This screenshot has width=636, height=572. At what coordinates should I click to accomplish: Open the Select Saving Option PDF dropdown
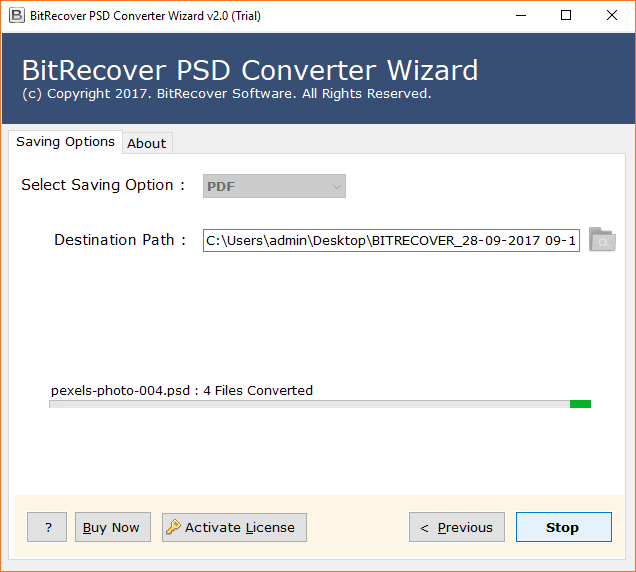[x=274, y=186]
